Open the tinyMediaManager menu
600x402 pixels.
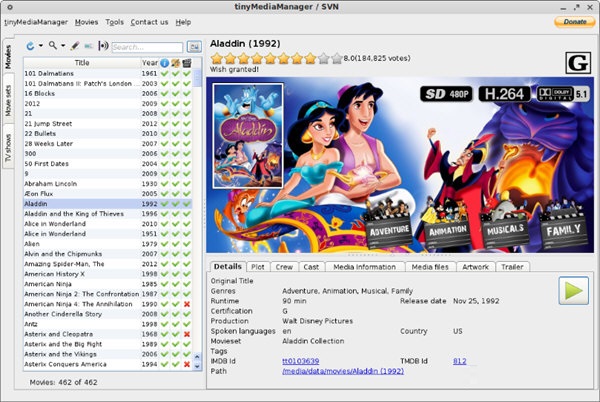tap(36, 22)
